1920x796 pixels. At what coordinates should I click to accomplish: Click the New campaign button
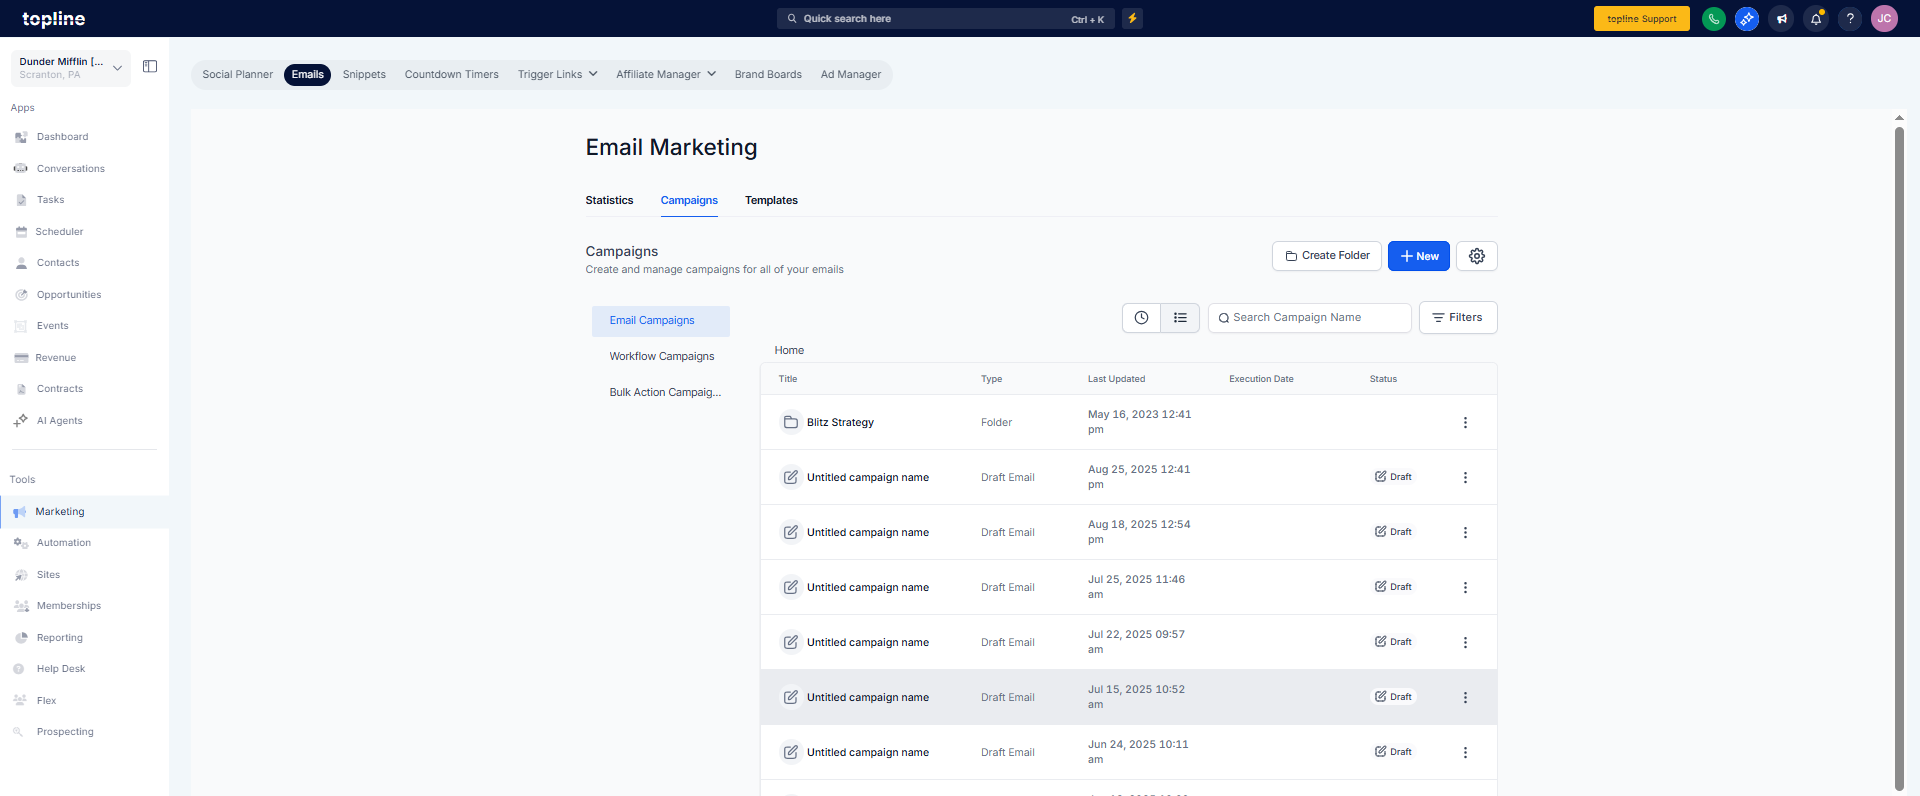[1418, 256]
